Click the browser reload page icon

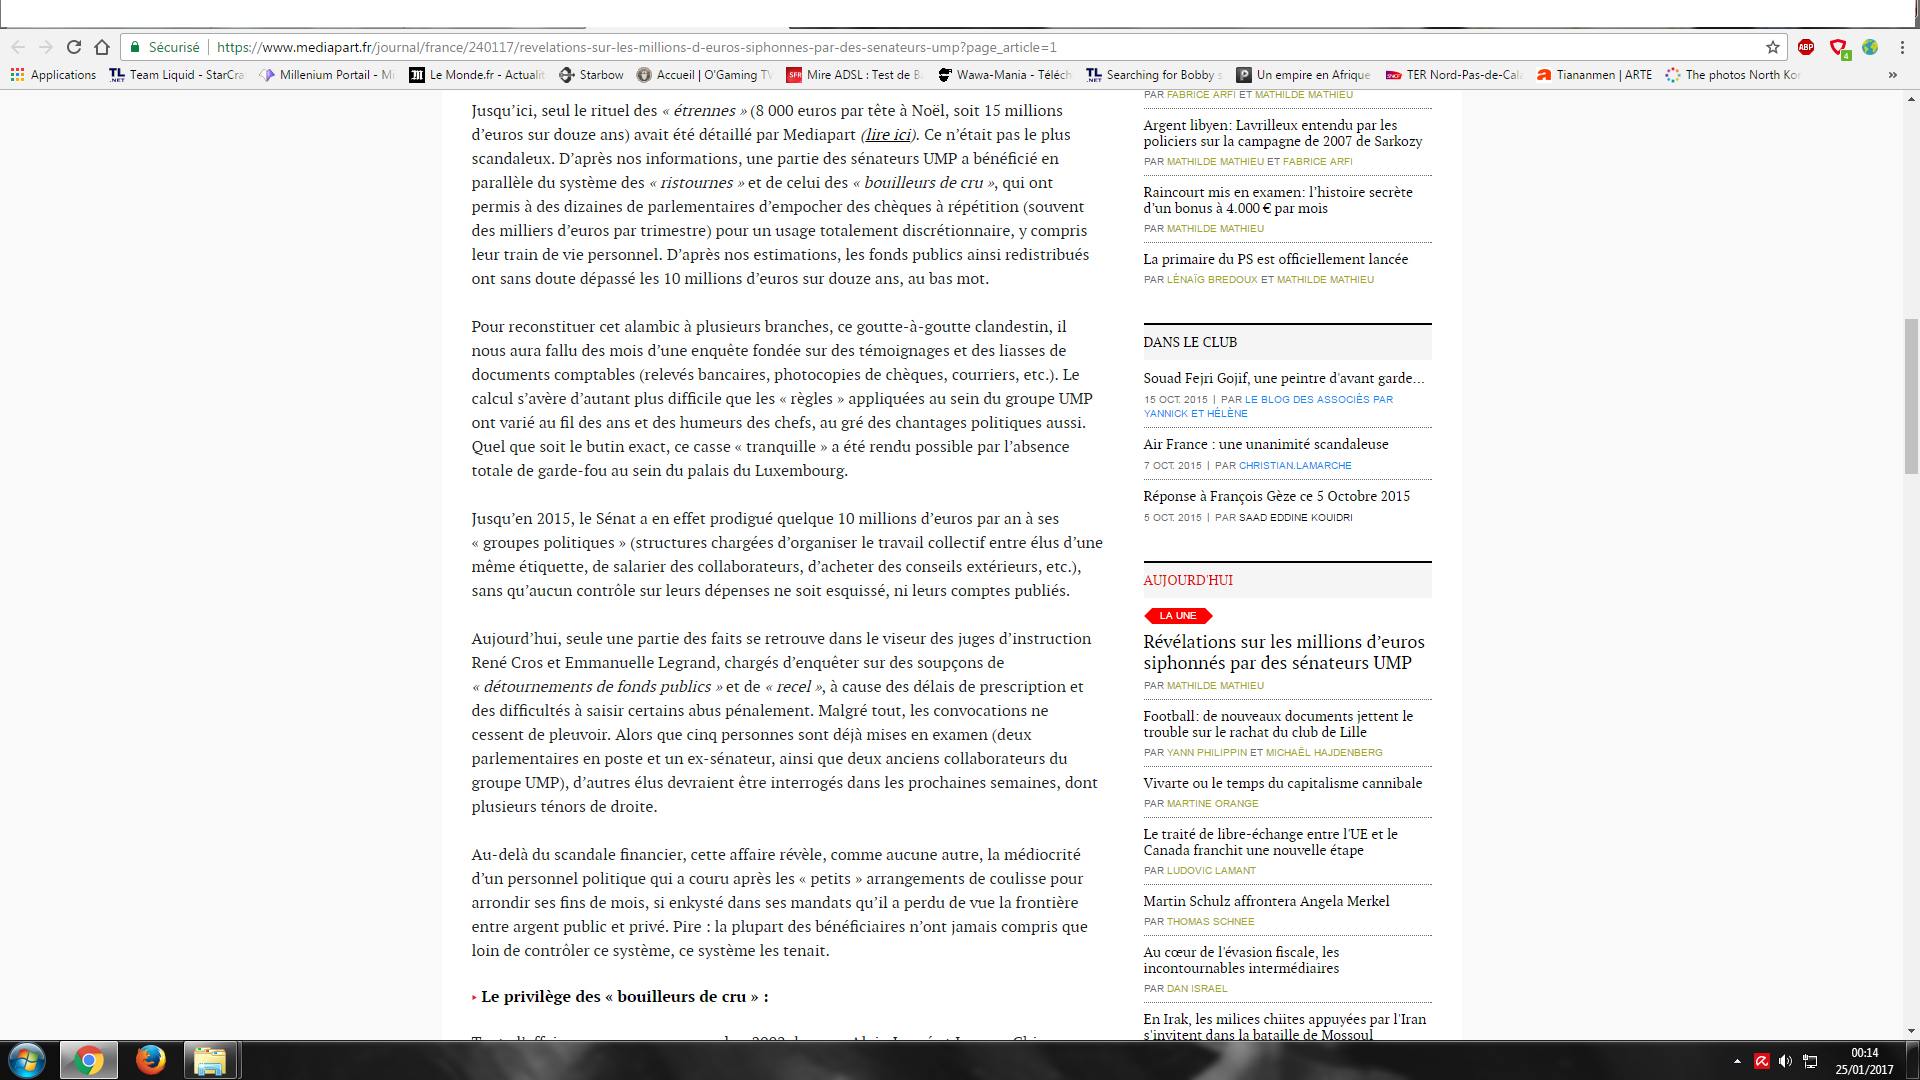(74, 47)
